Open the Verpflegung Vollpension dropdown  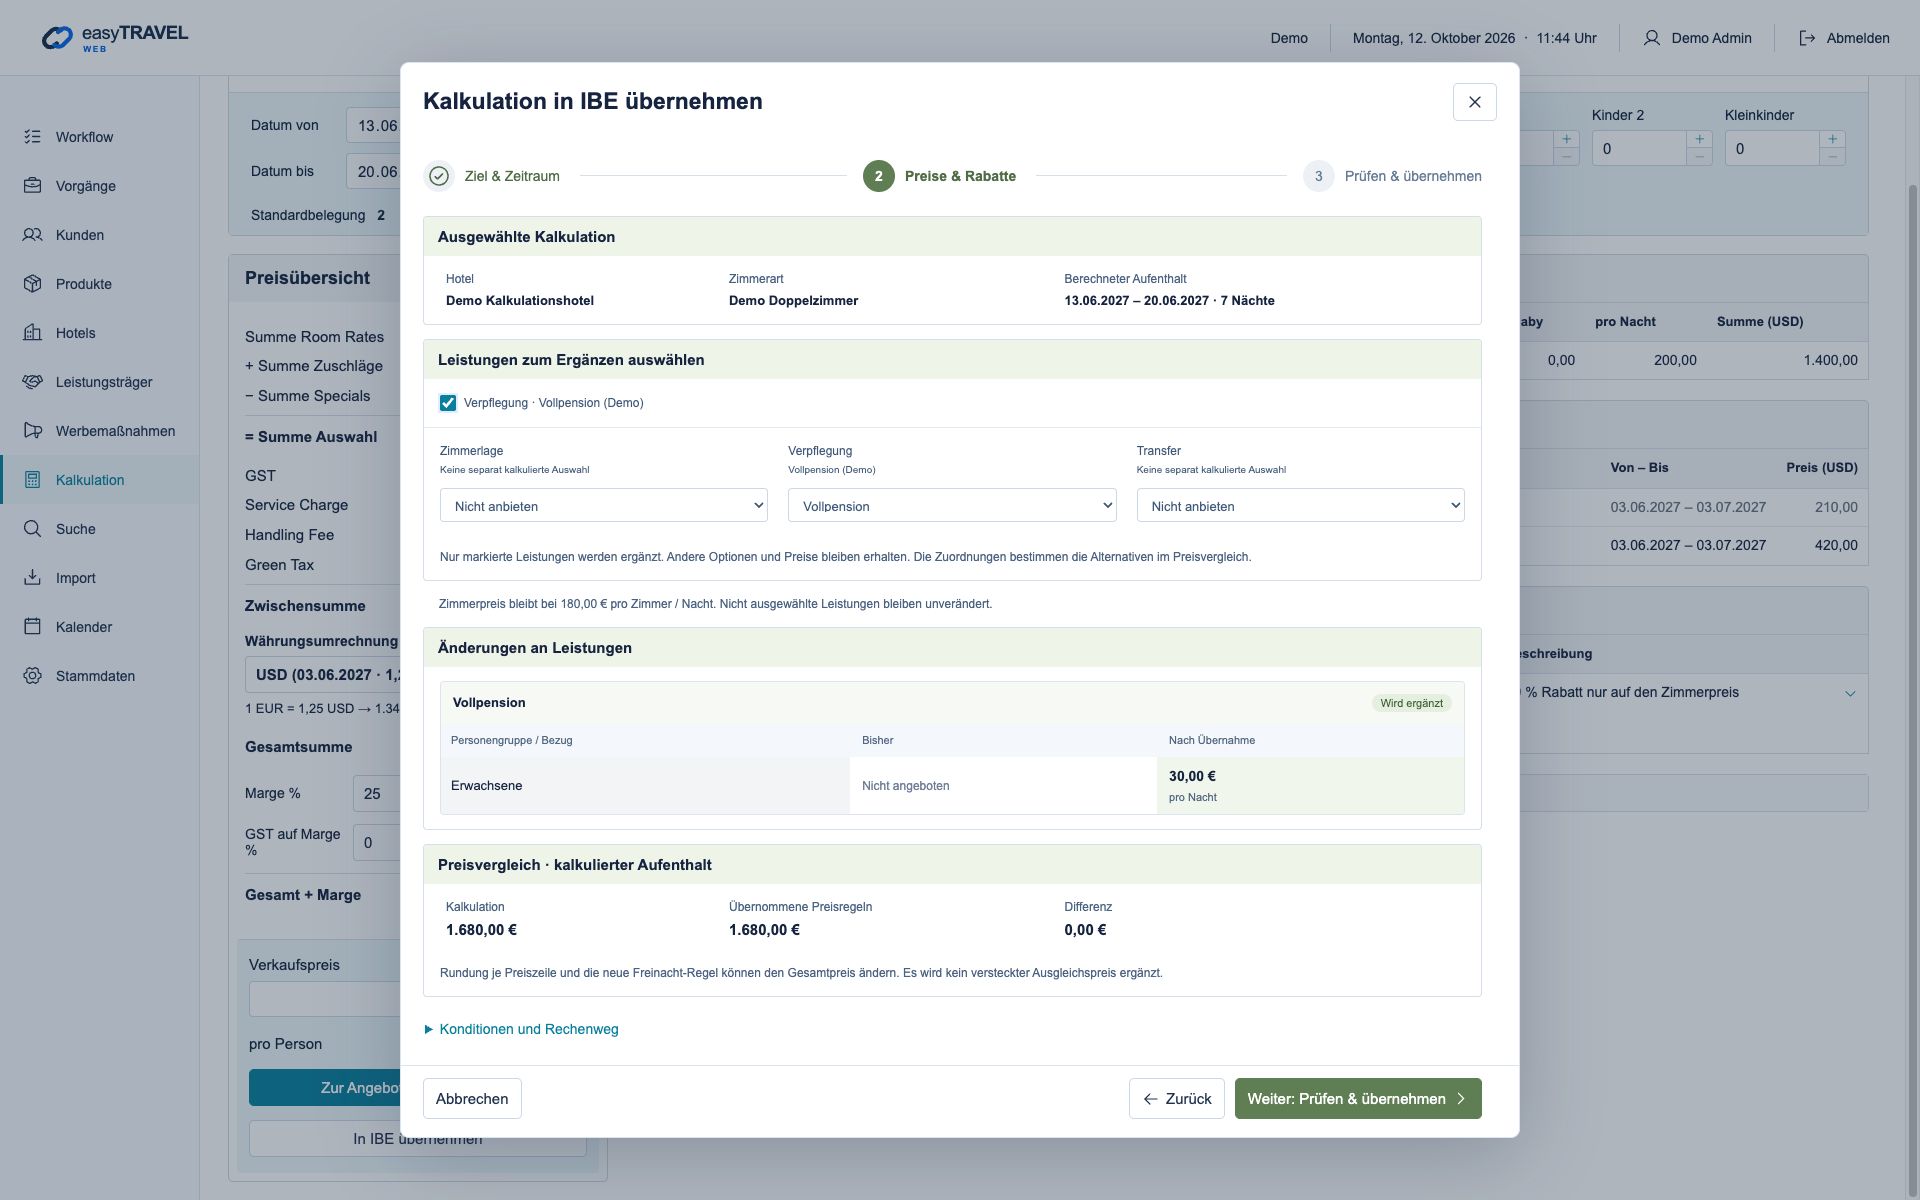(952, 506)
